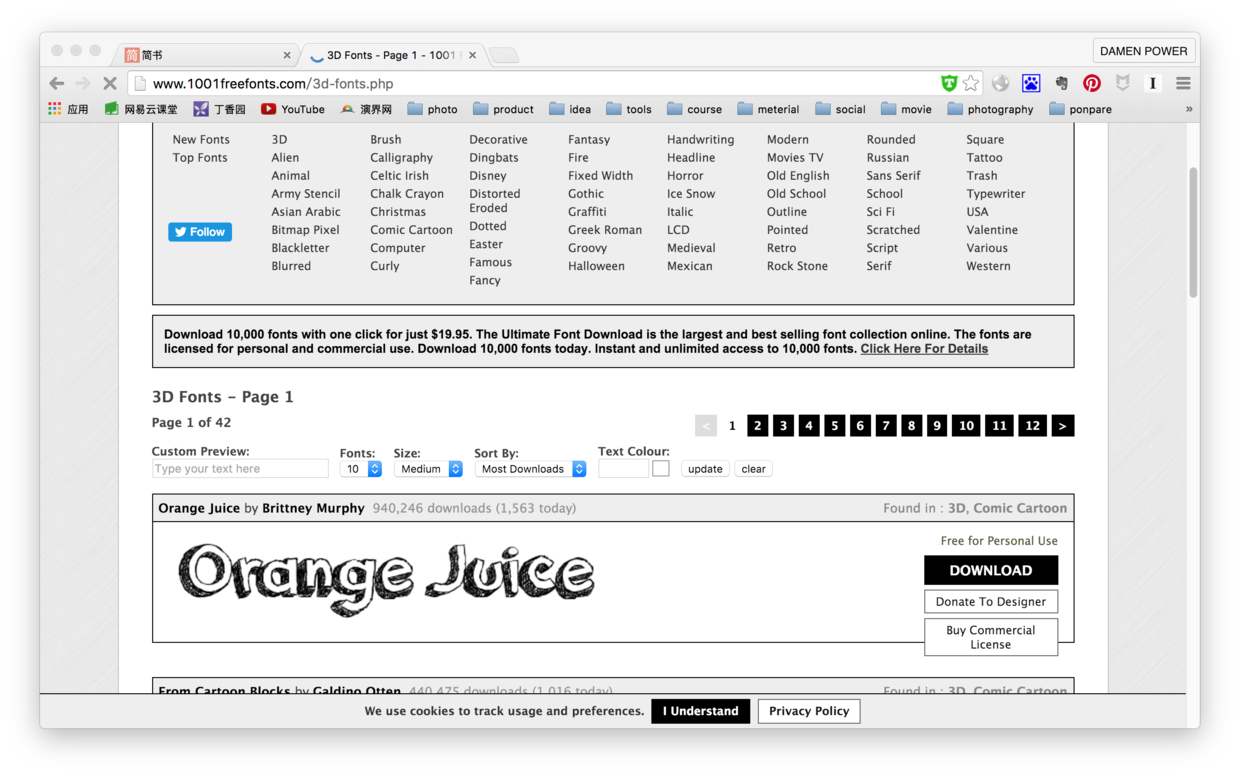
Task: Click the page vertical scrollbar
Action: click(1193, 232)
